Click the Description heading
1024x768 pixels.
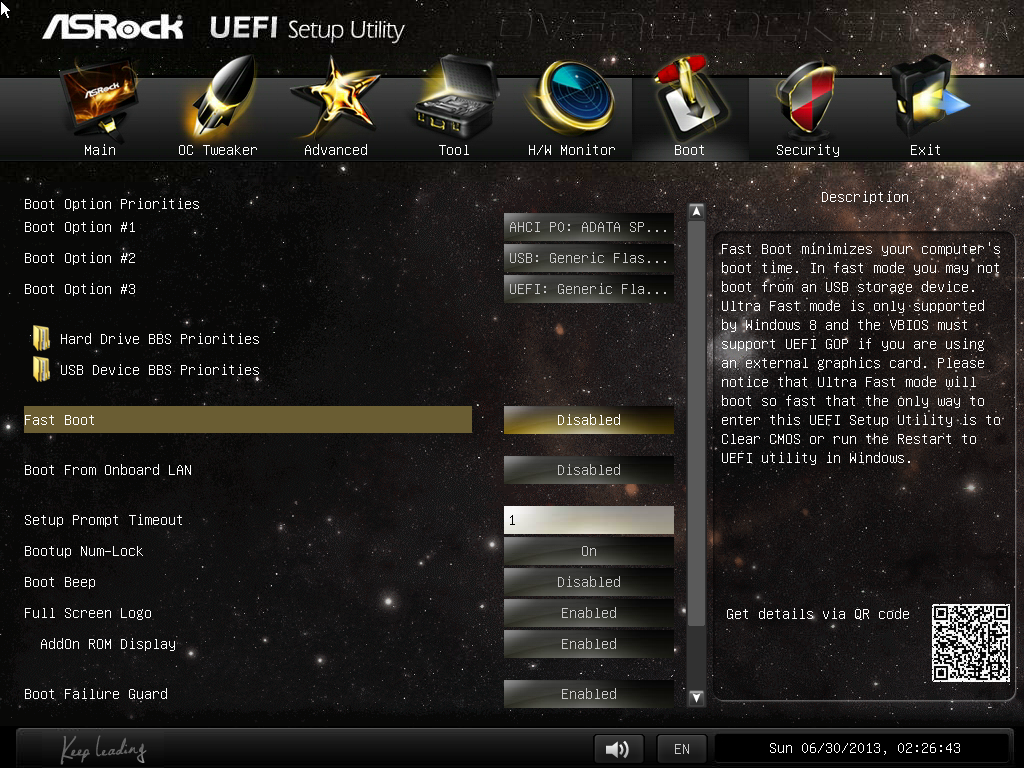coord(865,197)
